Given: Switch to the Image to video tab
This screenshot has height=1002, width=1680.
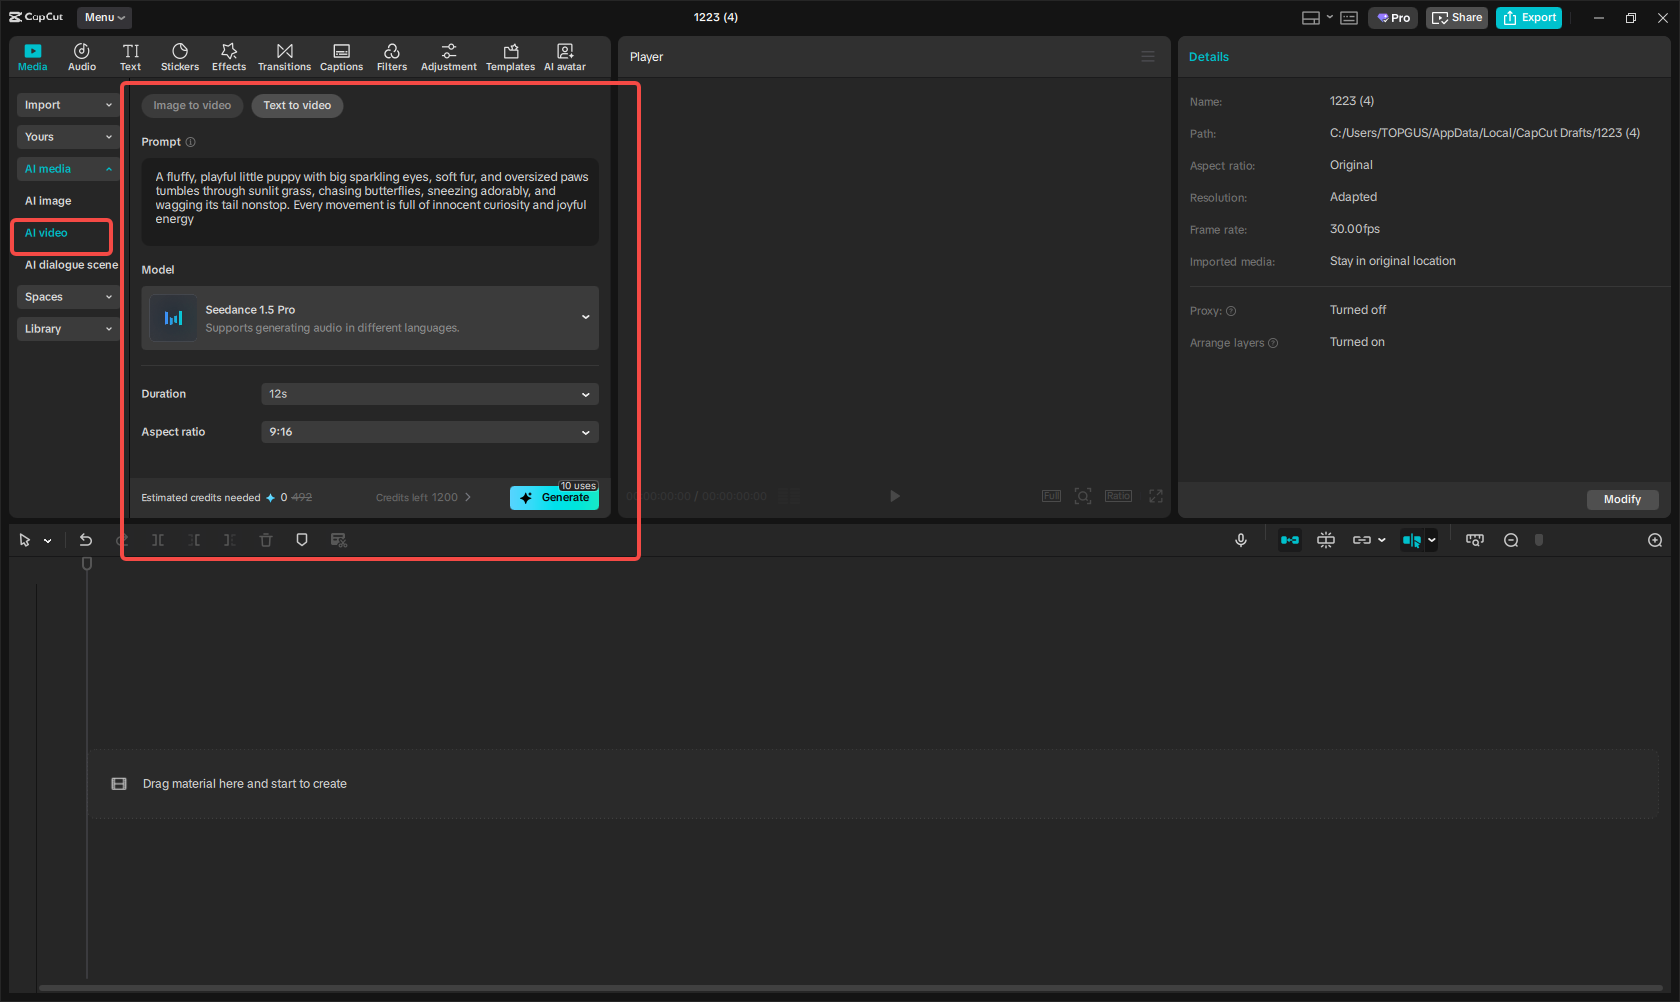Looking at the screenshot, I should coord(191,105).
